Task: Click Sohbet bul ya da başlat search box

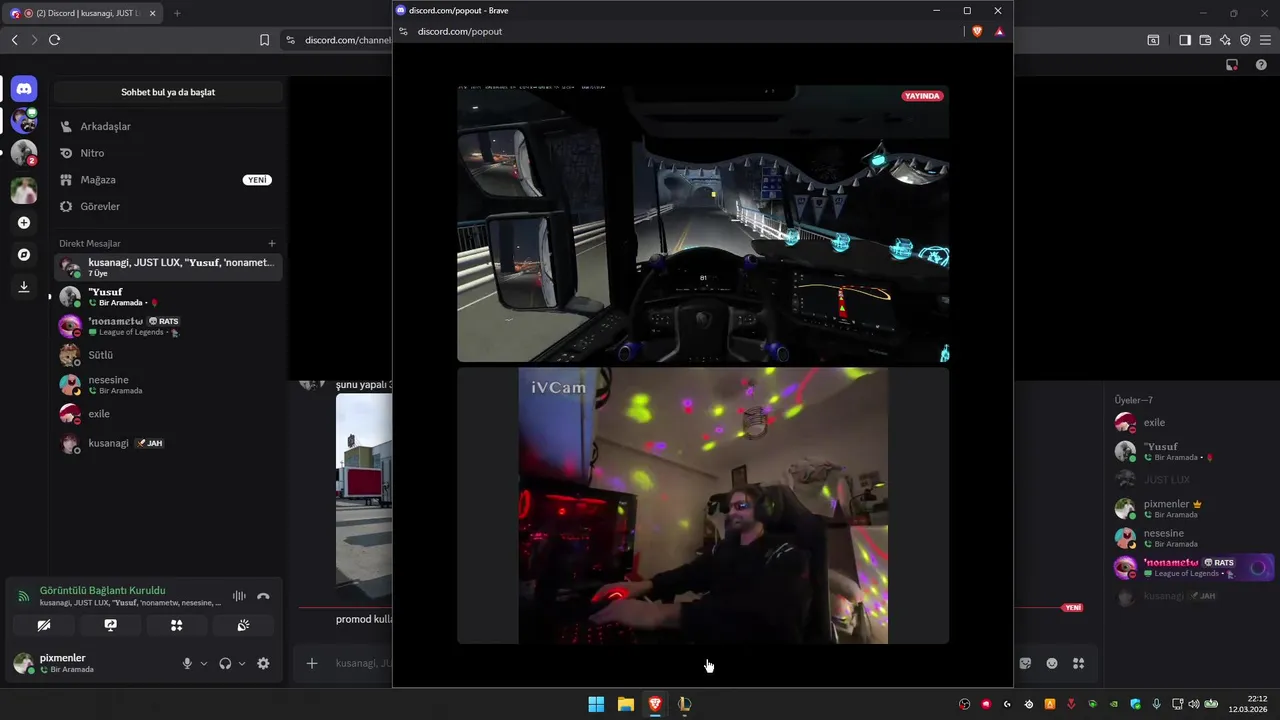Action: point(168,92)
